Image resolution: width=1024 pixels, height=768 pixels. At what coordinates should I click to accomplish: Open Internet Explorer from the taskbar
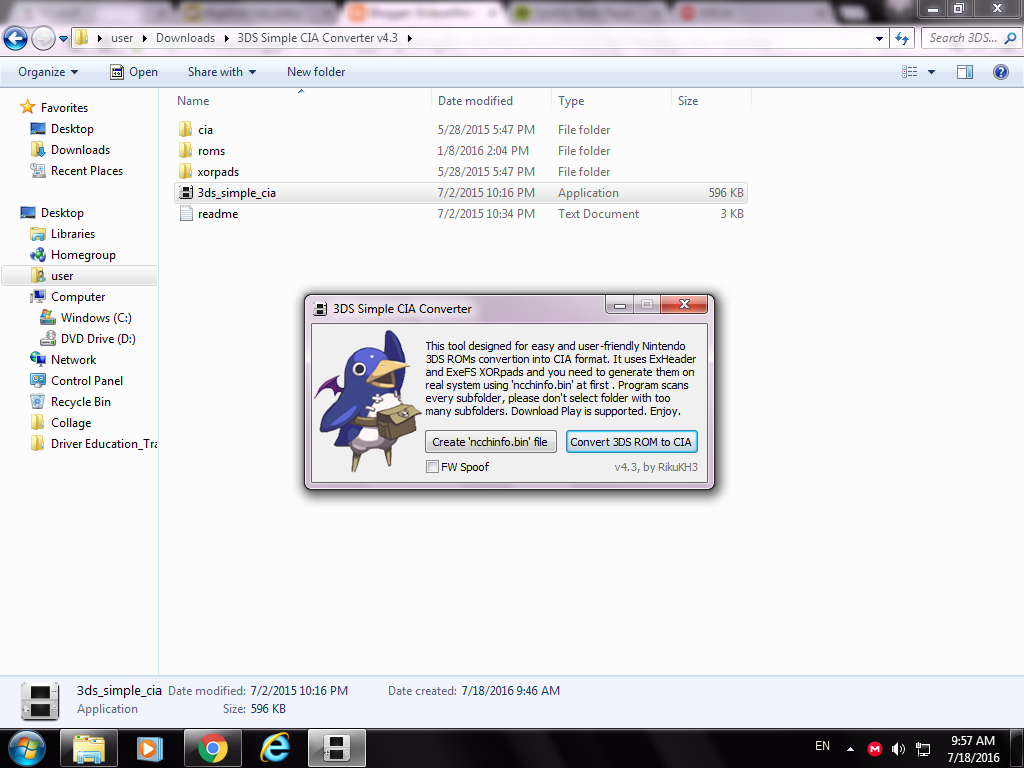point(275,748)
